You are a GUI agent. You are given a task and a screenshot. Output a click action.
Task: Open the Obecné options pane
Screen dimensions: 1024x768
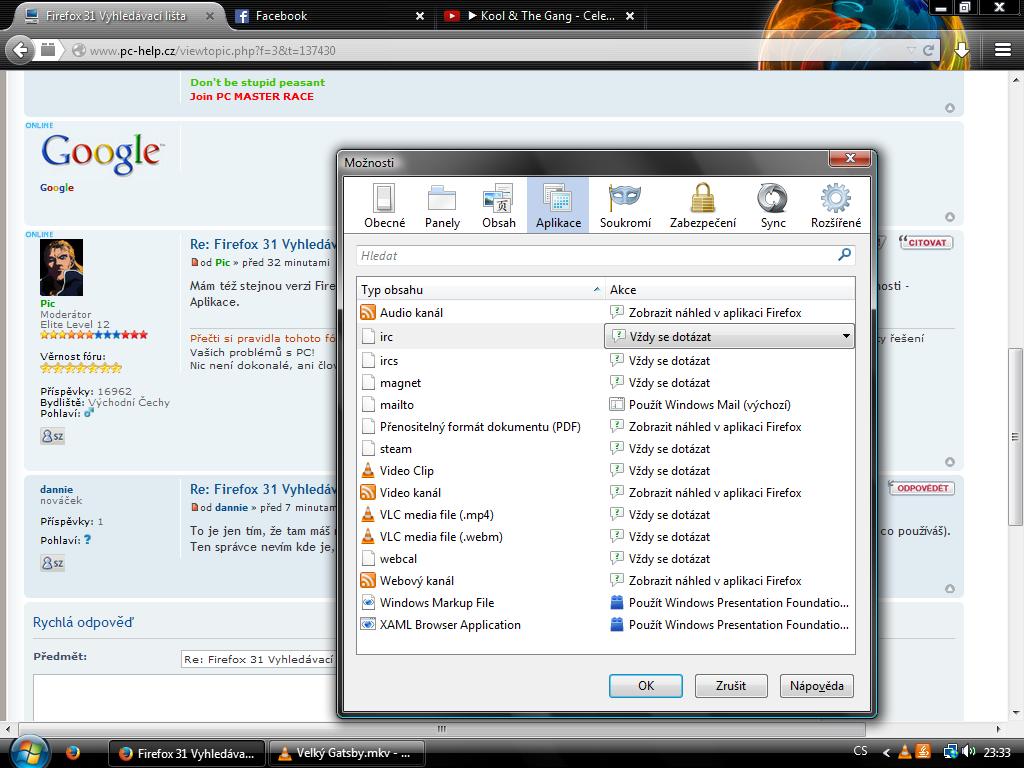pos(384,206)
